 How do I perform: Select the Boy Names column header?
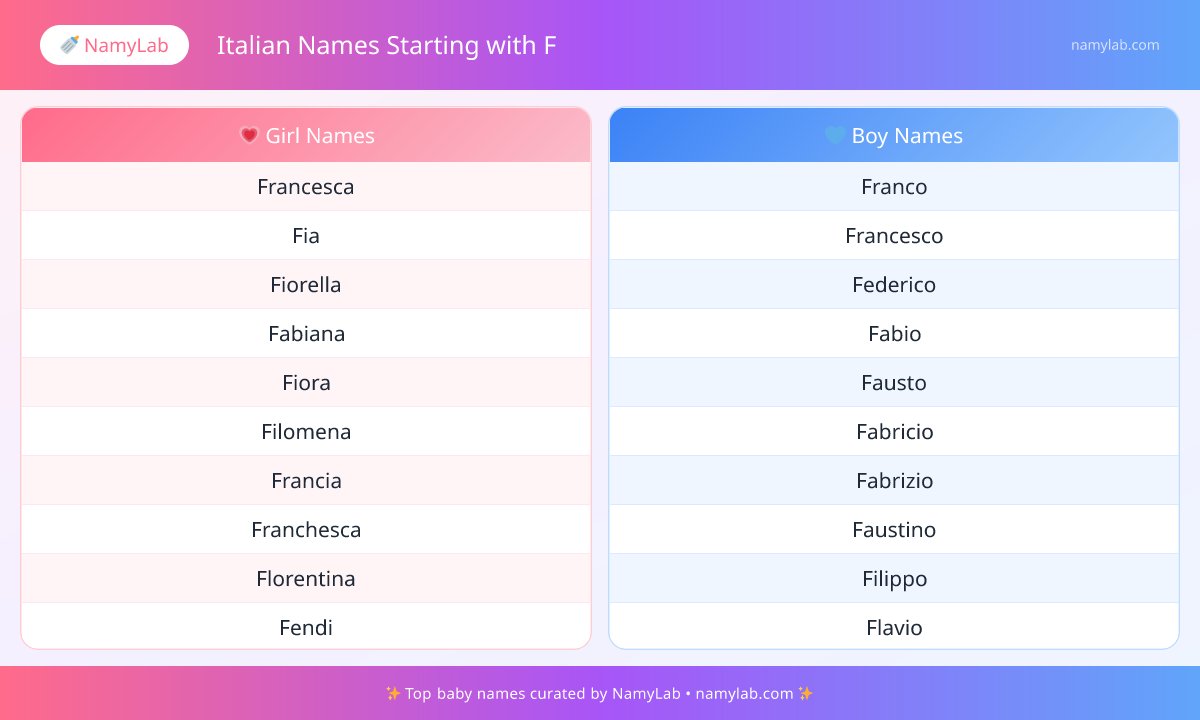pyautogui.click(x=894, y=135)
